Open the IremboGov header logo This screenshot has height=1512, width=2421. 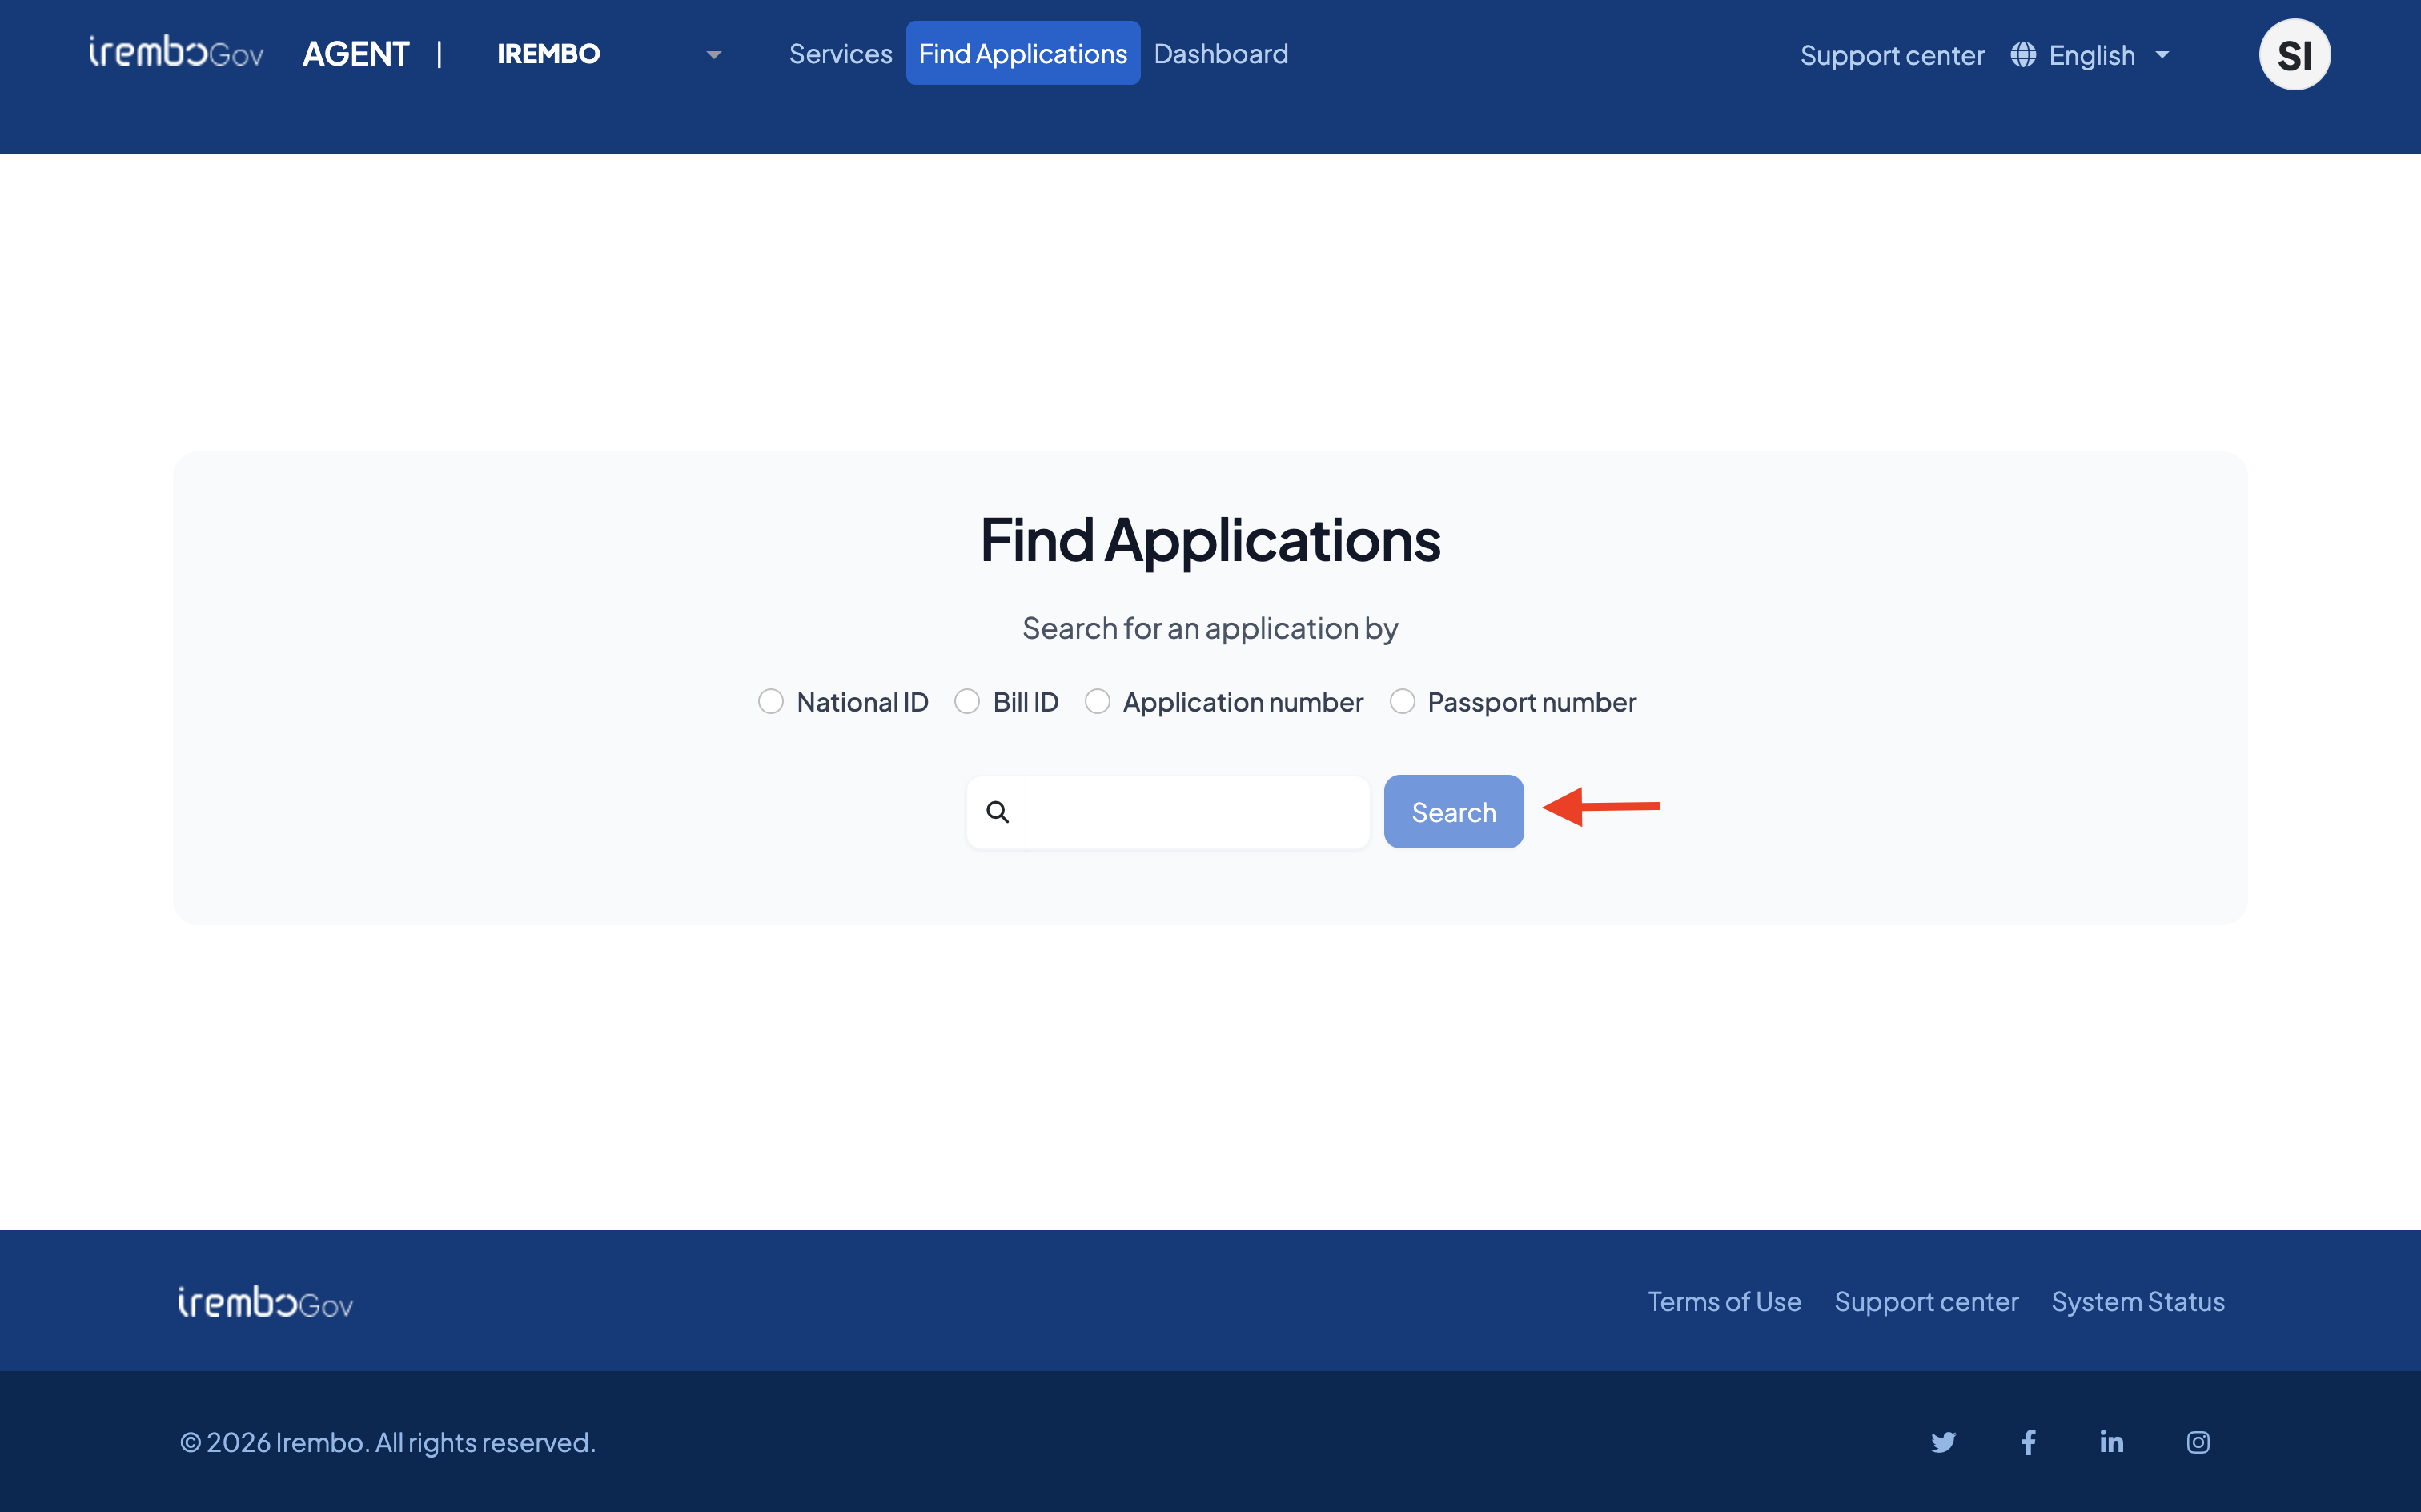click(176, 52)
